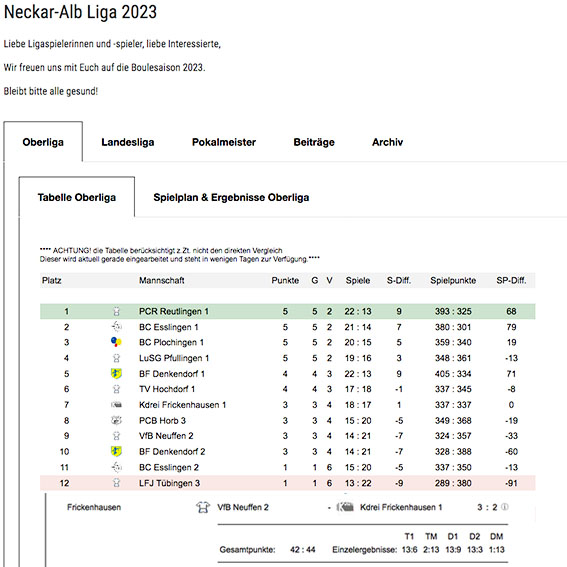This screenshot has width=567, height=567.
Task: Select the Tabelle Oberliga sub-tab
Action: [x=77, y=197]
